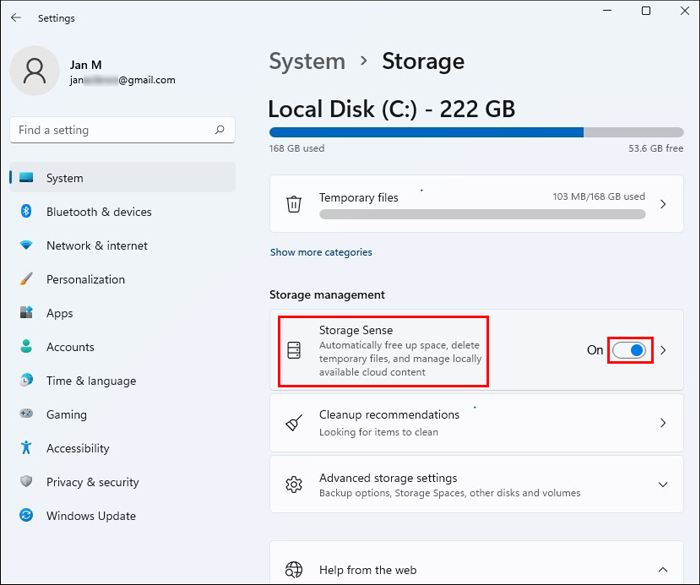Click the gmail.com account email text
This screenshot has width=700, height=585.
tap(122, 80)
